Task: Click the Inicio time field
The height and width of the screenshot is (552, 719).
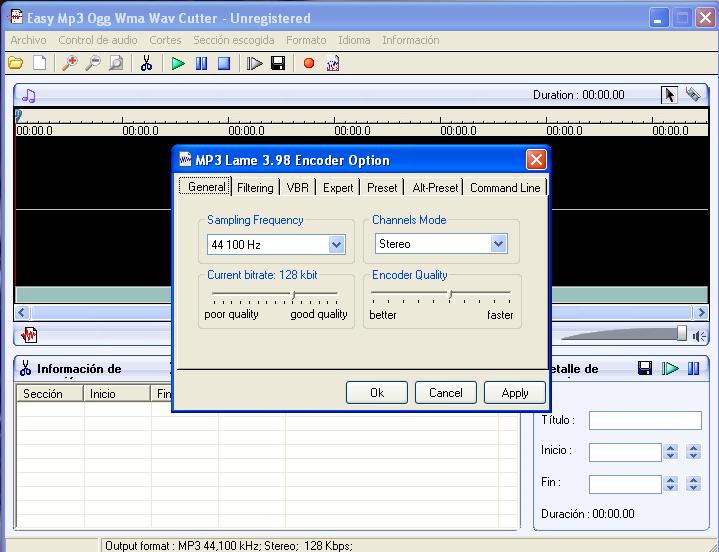Action: coord(625,452)
